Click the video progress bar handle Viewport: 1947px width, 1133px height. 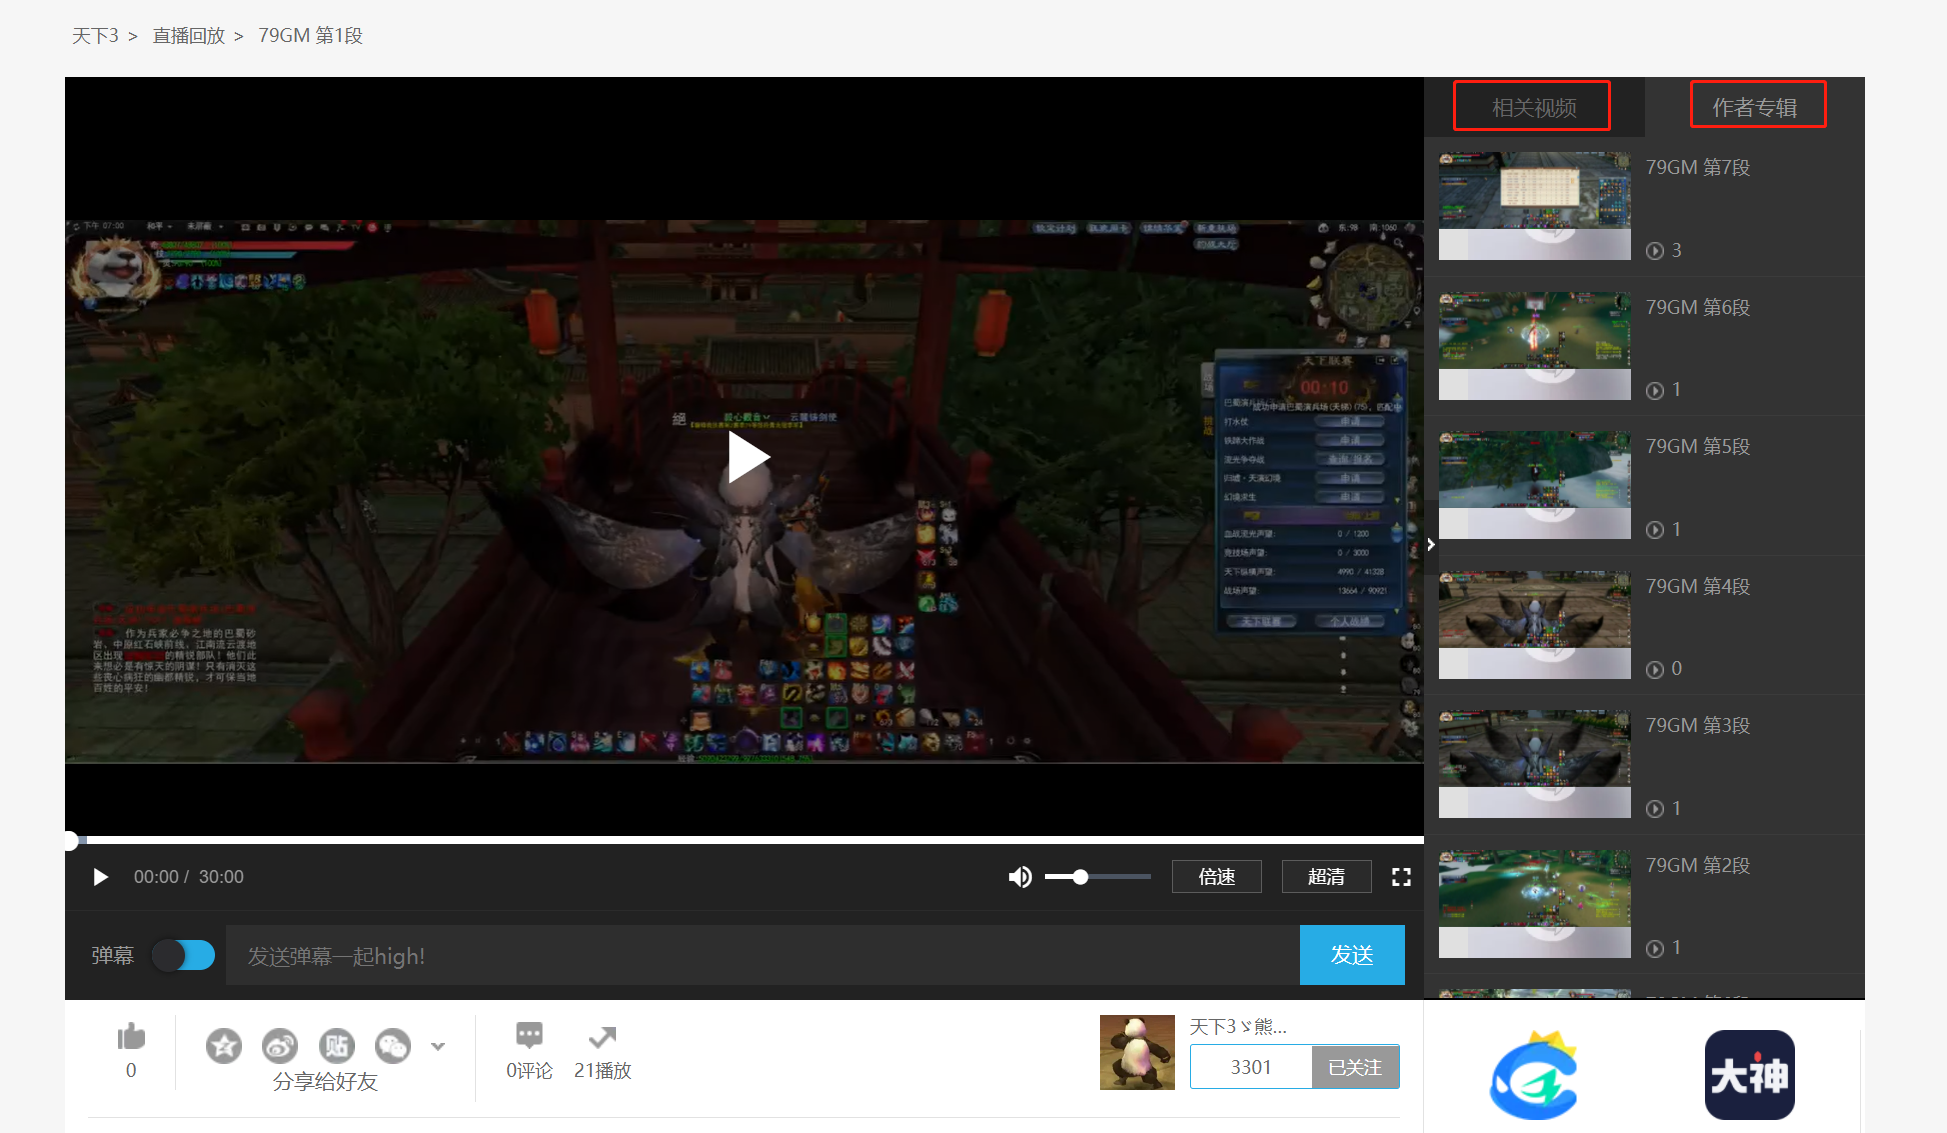[71, 840]
